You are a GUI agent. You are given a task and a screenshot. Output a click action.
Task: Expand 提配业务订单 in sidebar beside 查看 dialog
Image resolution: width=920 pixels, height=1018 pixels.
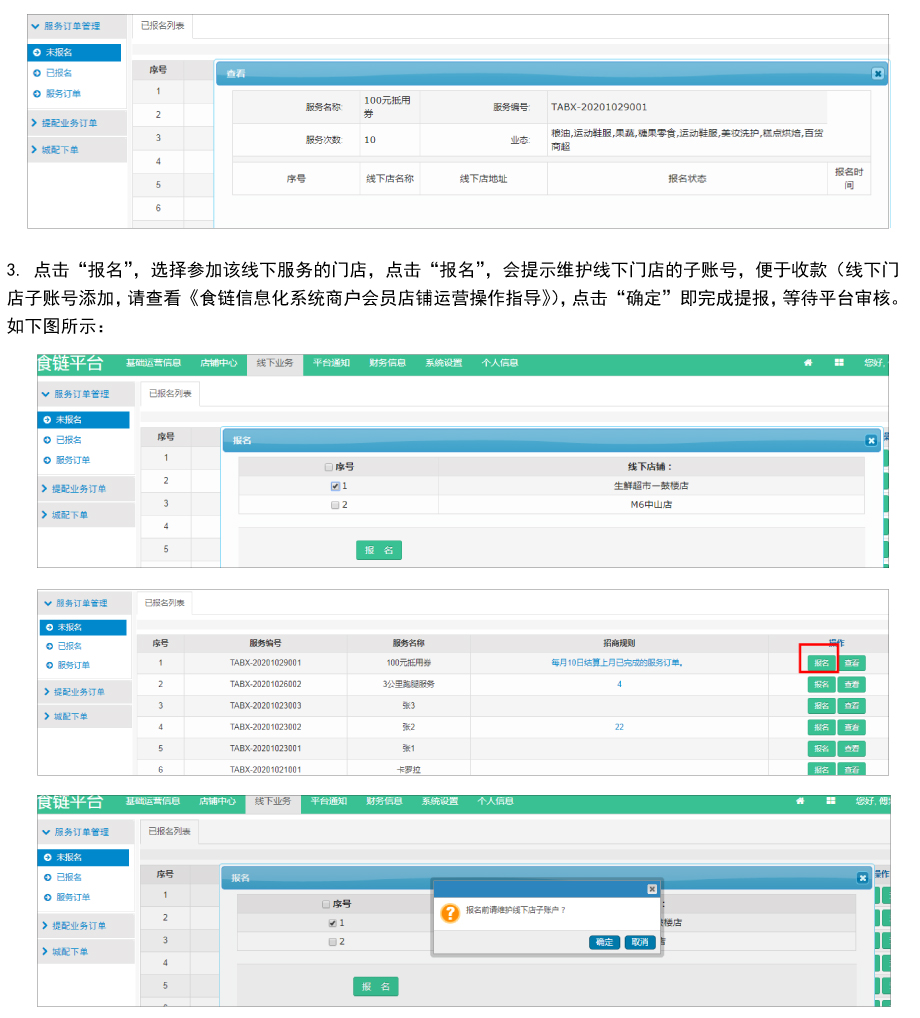click(x=35, y=123)
